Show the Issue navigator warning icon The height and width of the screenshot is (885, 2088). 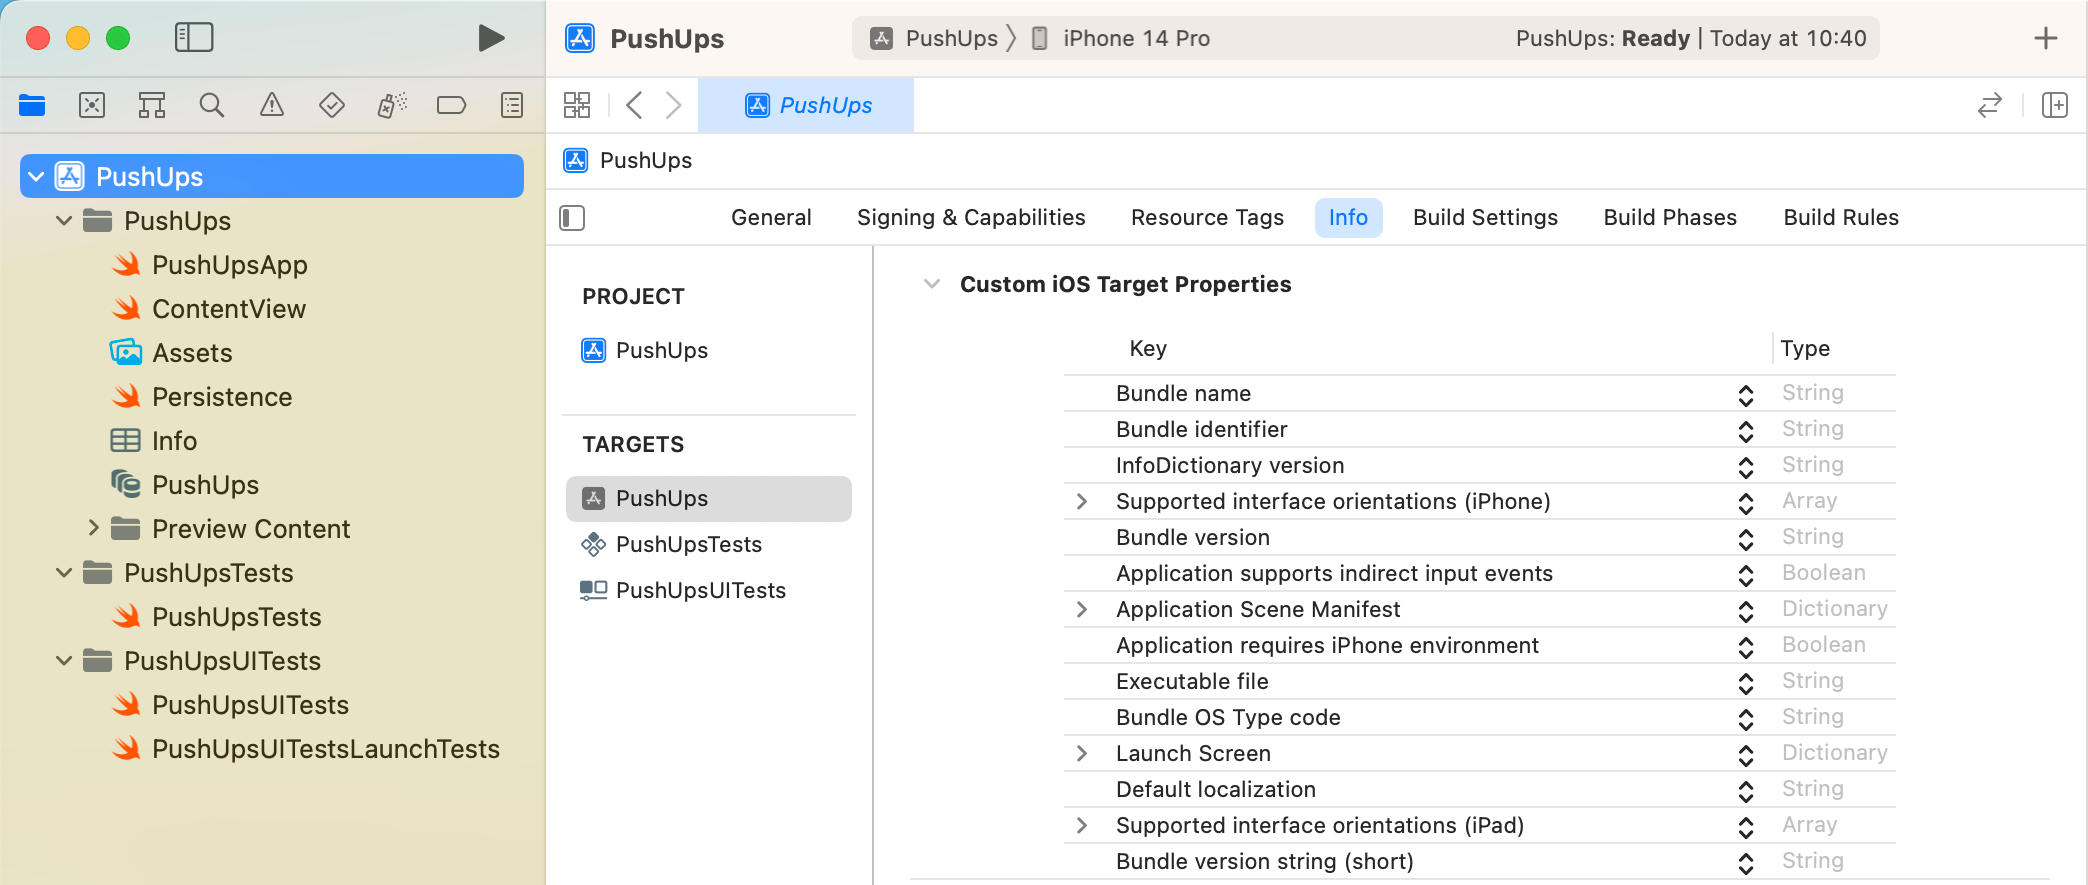point(271,105)
